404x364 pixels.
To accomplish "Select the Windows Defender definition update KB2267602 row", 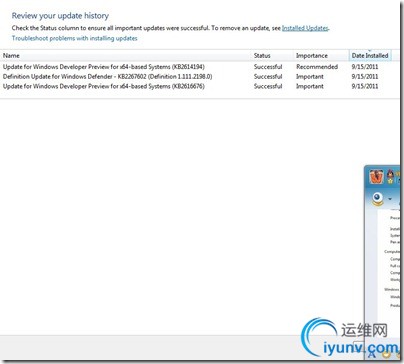I will [199, 76].
